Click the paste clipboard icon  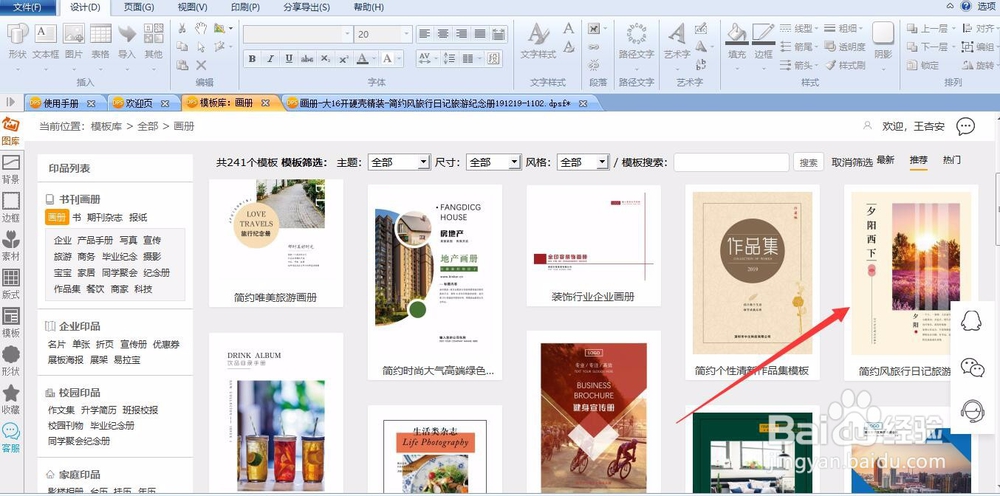[x=182, y=64]
